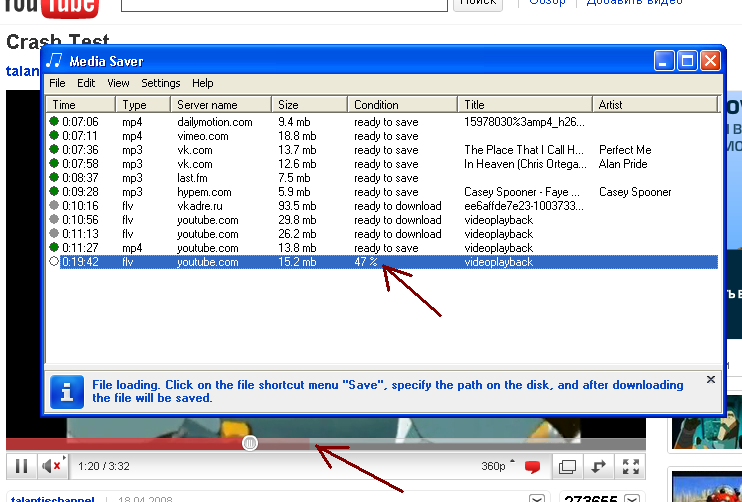Minimize the Media Saver window
Viewport: 742px width, 502px height.
click(x=663, y=61)
